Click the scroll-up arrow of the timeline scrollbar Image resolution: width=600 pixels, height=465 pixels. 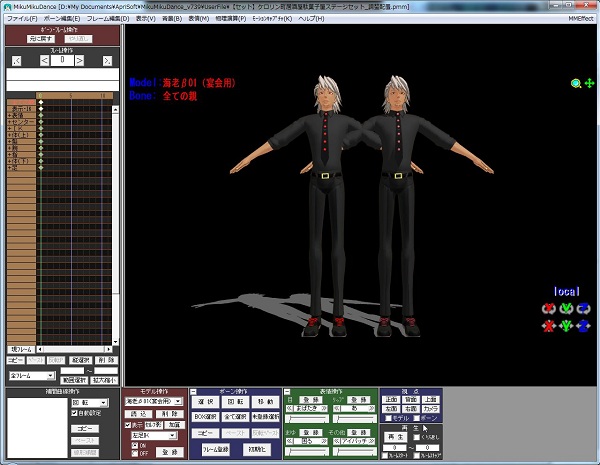115,109
